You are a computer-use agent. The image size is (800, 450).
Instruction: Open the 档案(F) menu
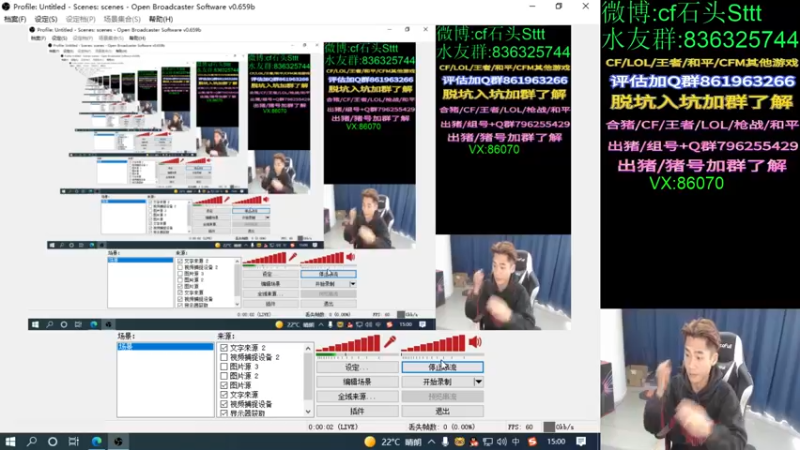tap(15, 19)
